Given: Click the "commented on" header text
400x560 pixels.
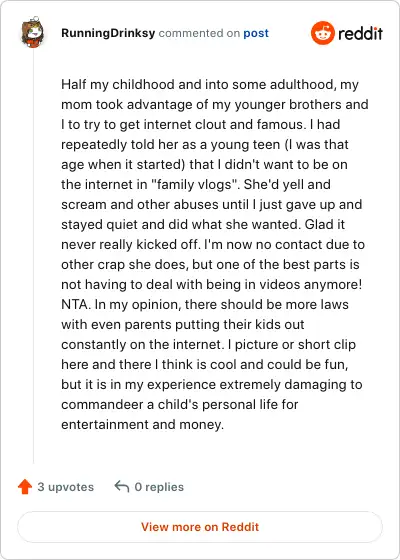Looking at the screenshot, I should [199, 33].
